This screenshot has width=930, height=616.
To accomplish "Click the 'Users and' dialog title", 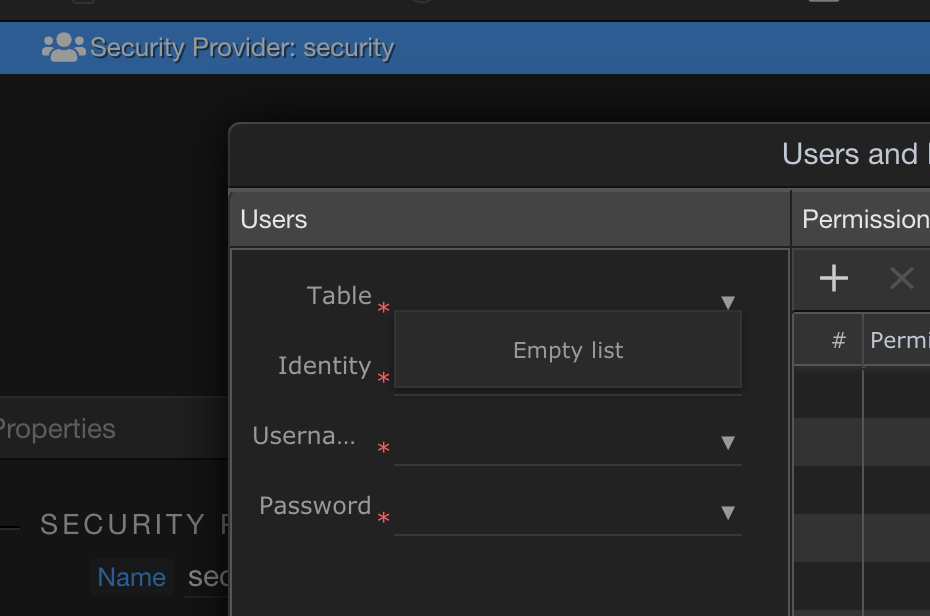I will tap(850, 154).
